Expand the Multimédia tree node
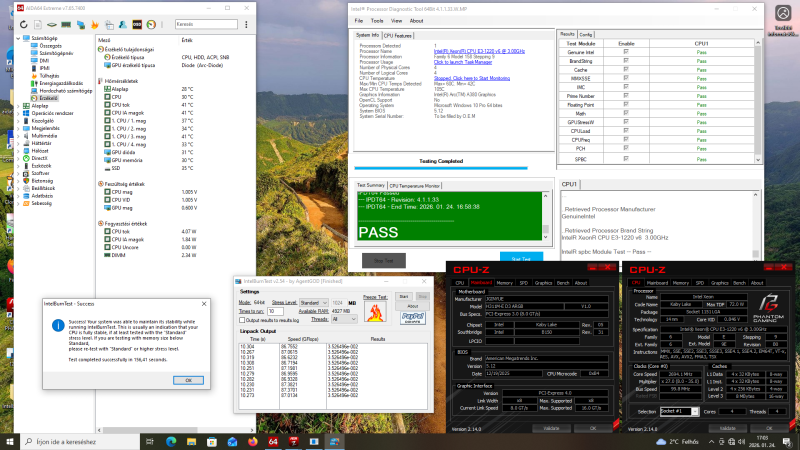The width and height of the screenshot is (800, 450). [18, 136]
